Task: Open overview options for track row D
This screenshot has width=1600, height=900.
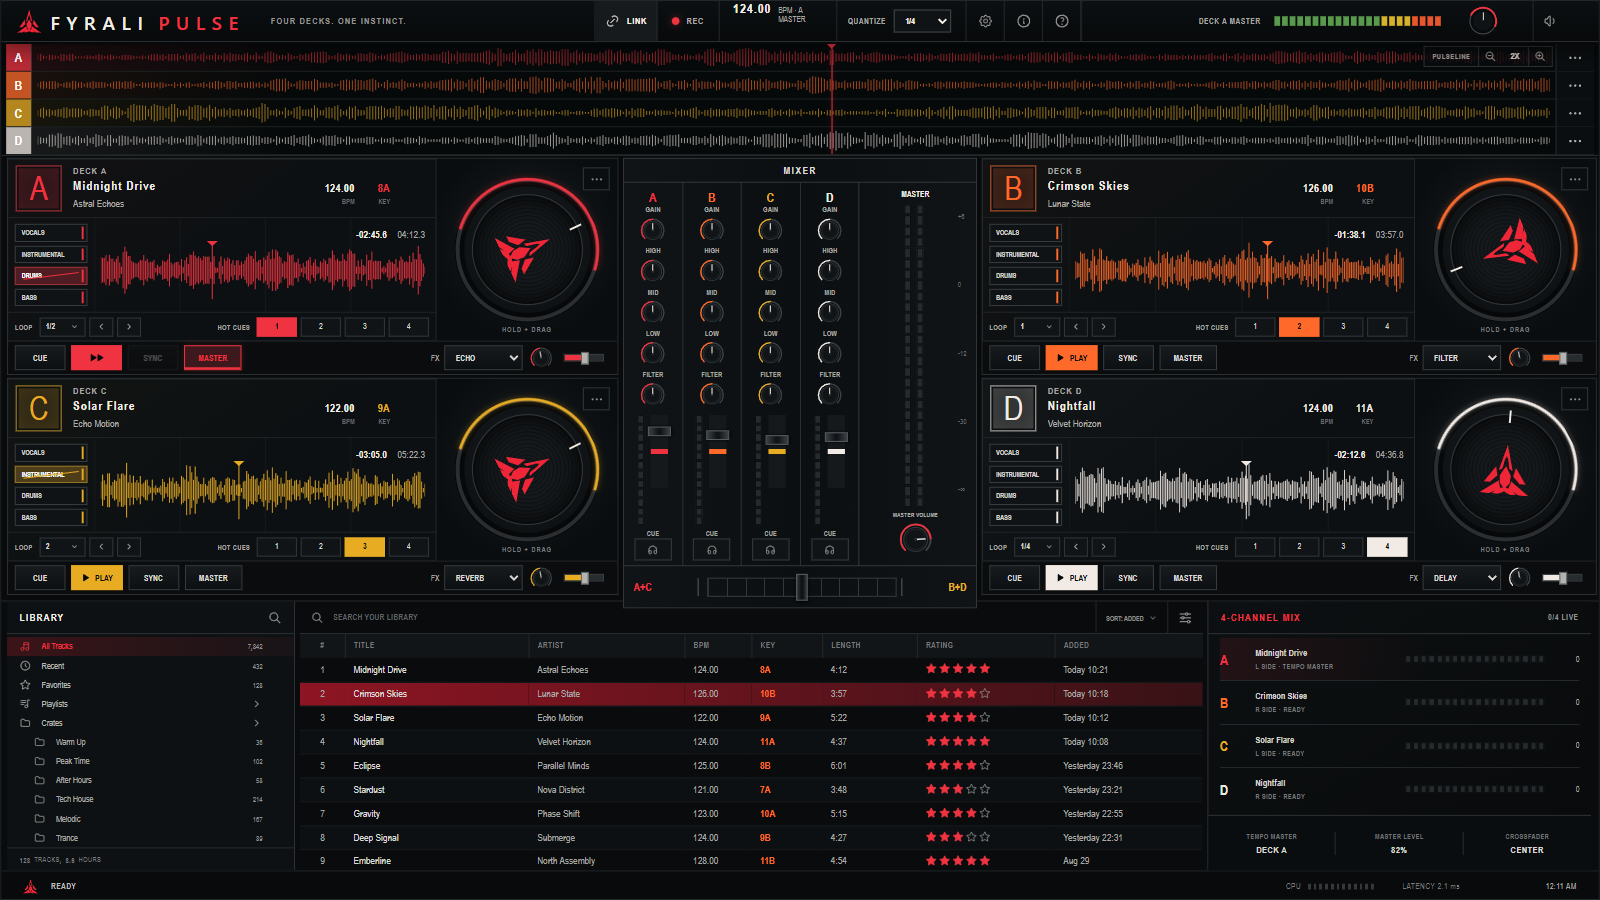Action: tap(1575, 141)
